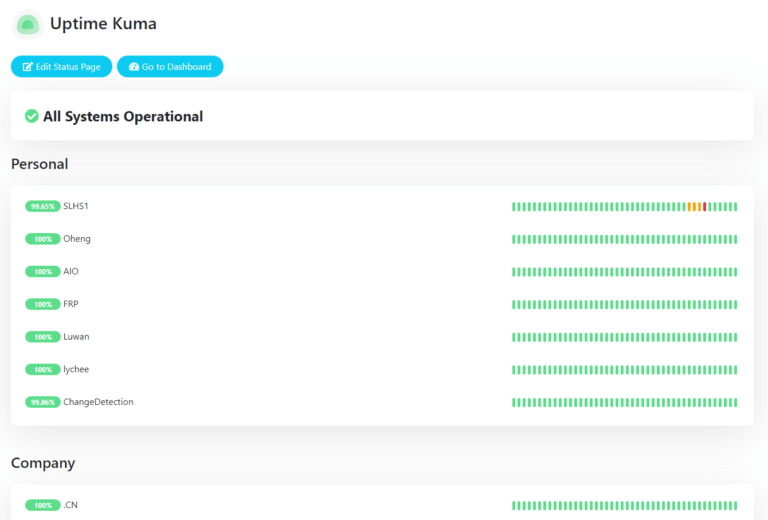Go to Dashboard button
This screenshot has width=768, height=520.
[170, 67]
